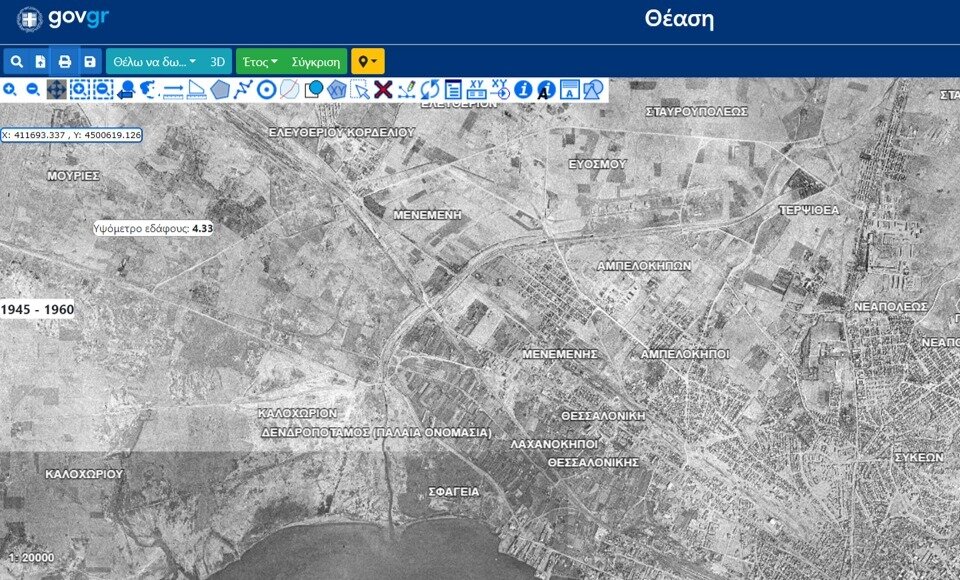
Task: Click the new file document button
Action: click(x=40, y=62)
